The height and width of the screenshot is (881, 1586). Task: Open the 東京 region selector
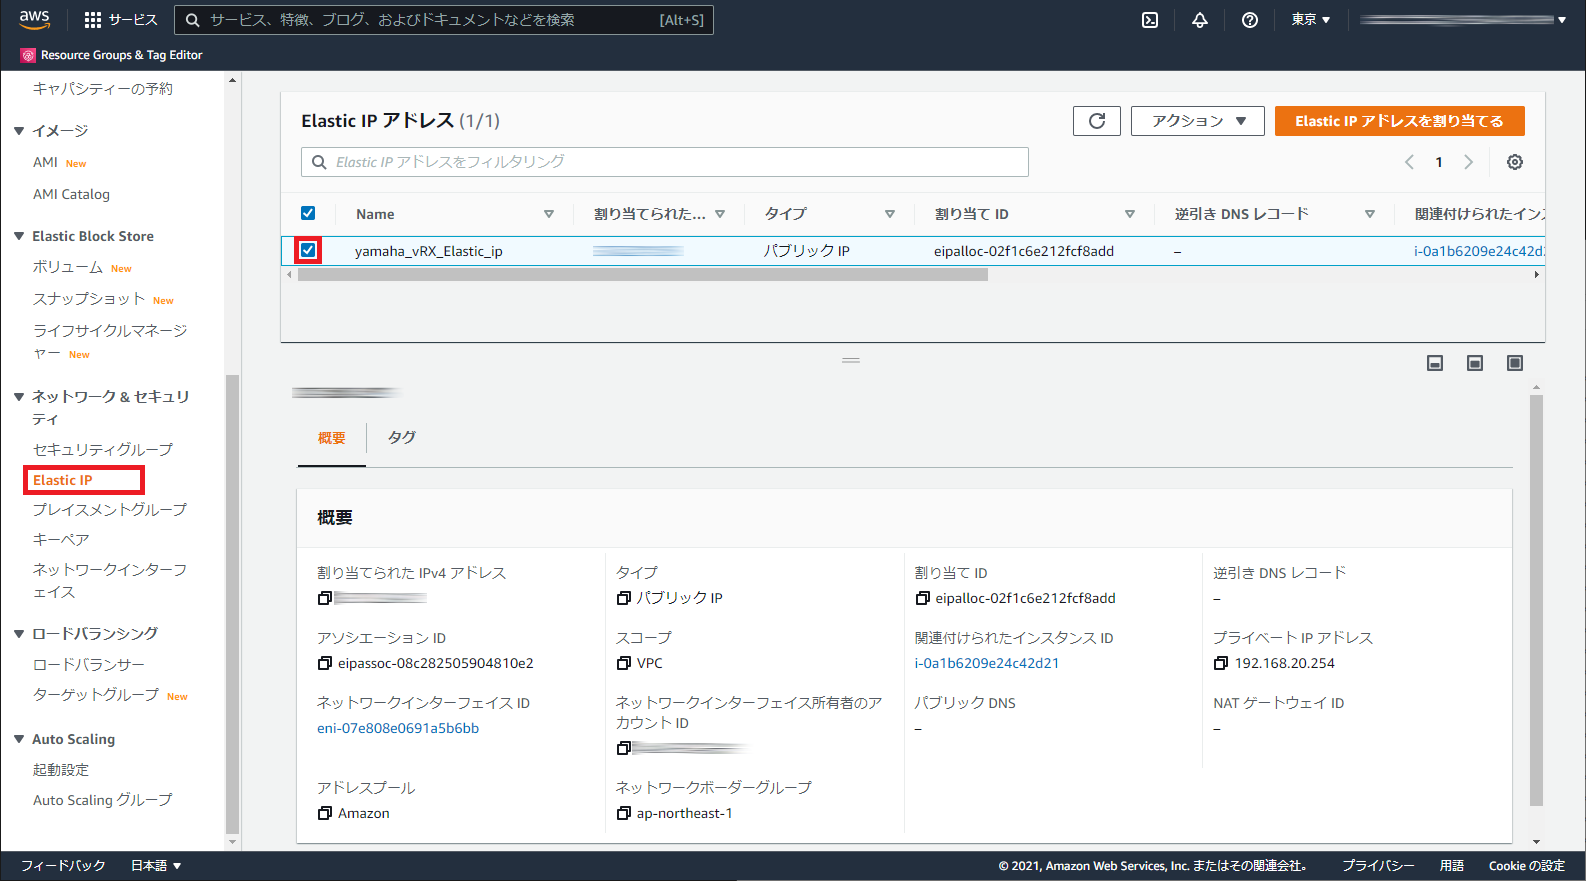(1310, 20)
